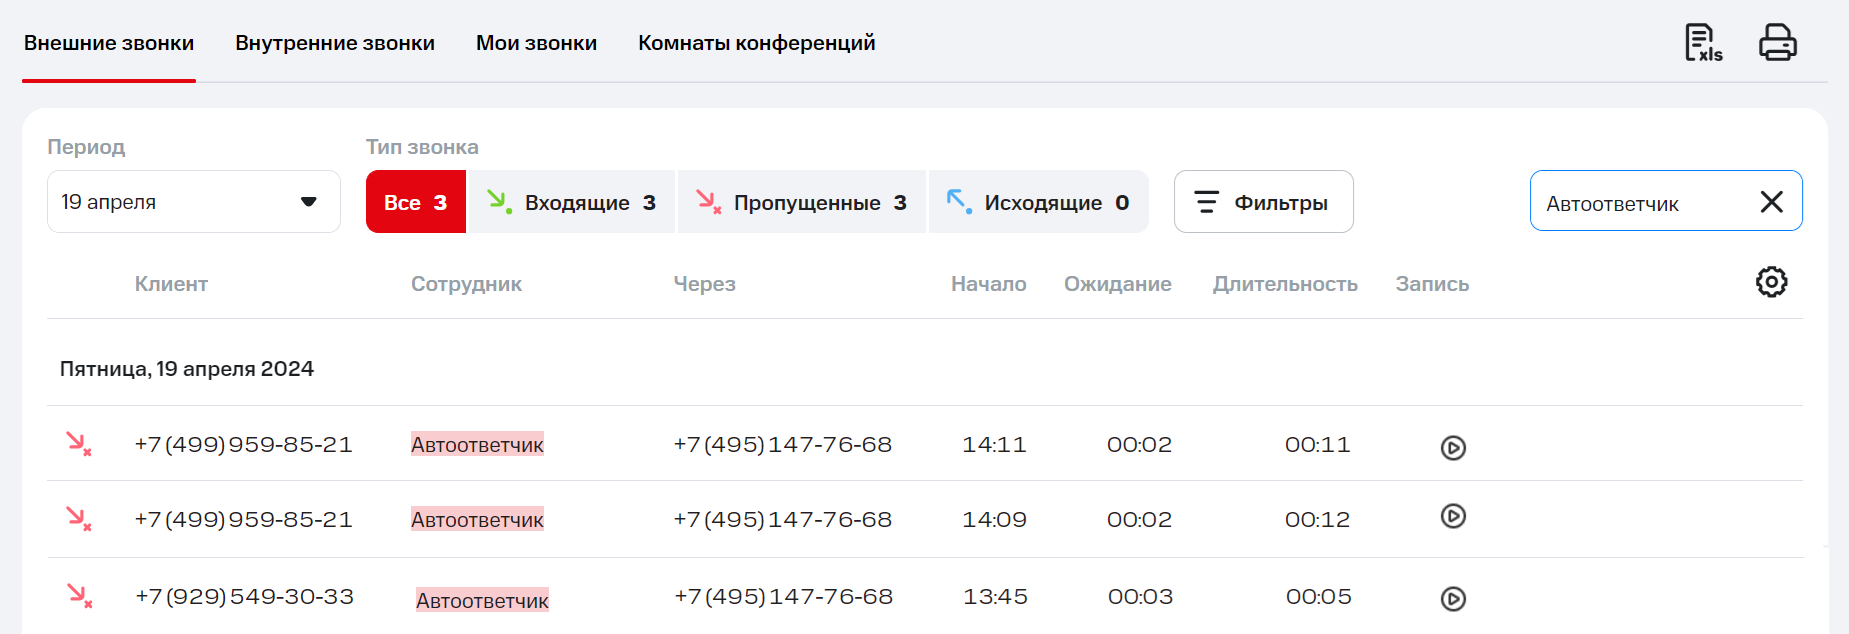The height and width of the screenshot is (634, 1849).
Task: Click into the Автоответчик search input
Action: pyautogui.click(x=1640, y=203)
